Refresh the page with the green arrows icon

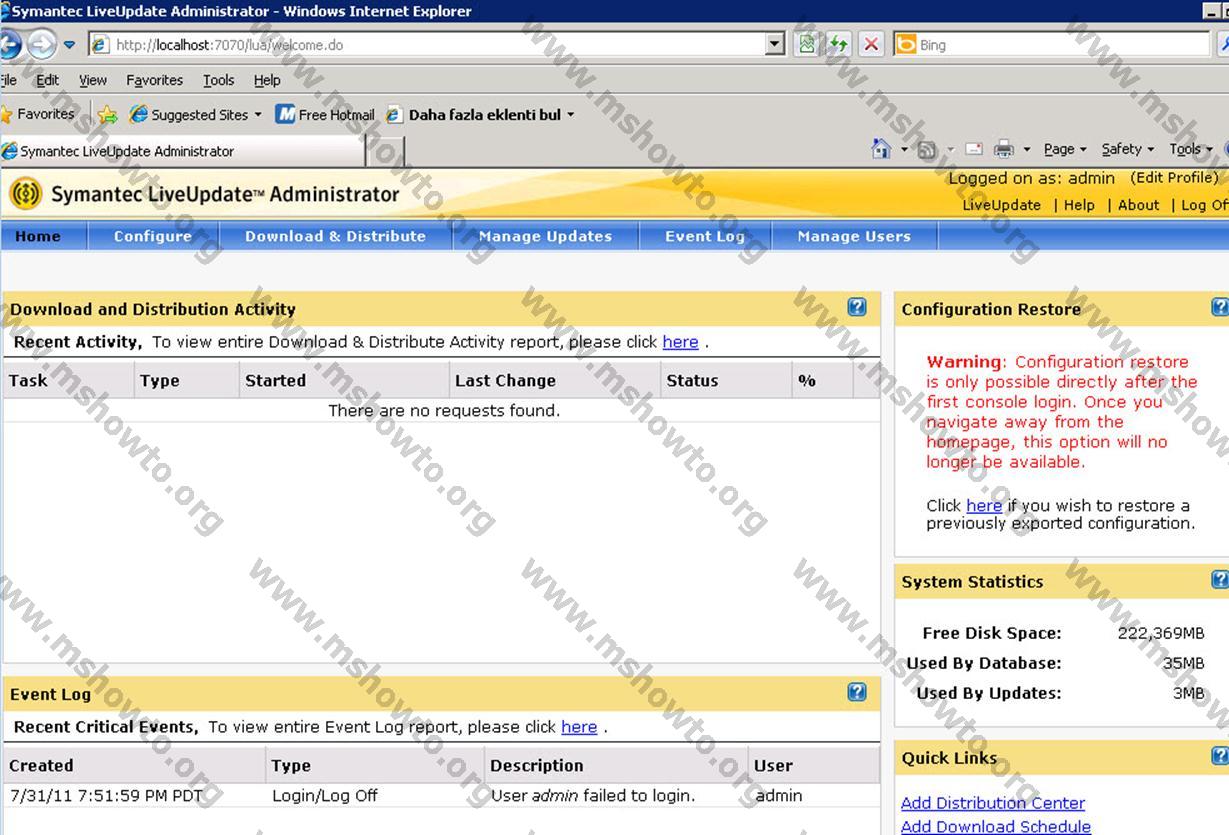[837, 44]
